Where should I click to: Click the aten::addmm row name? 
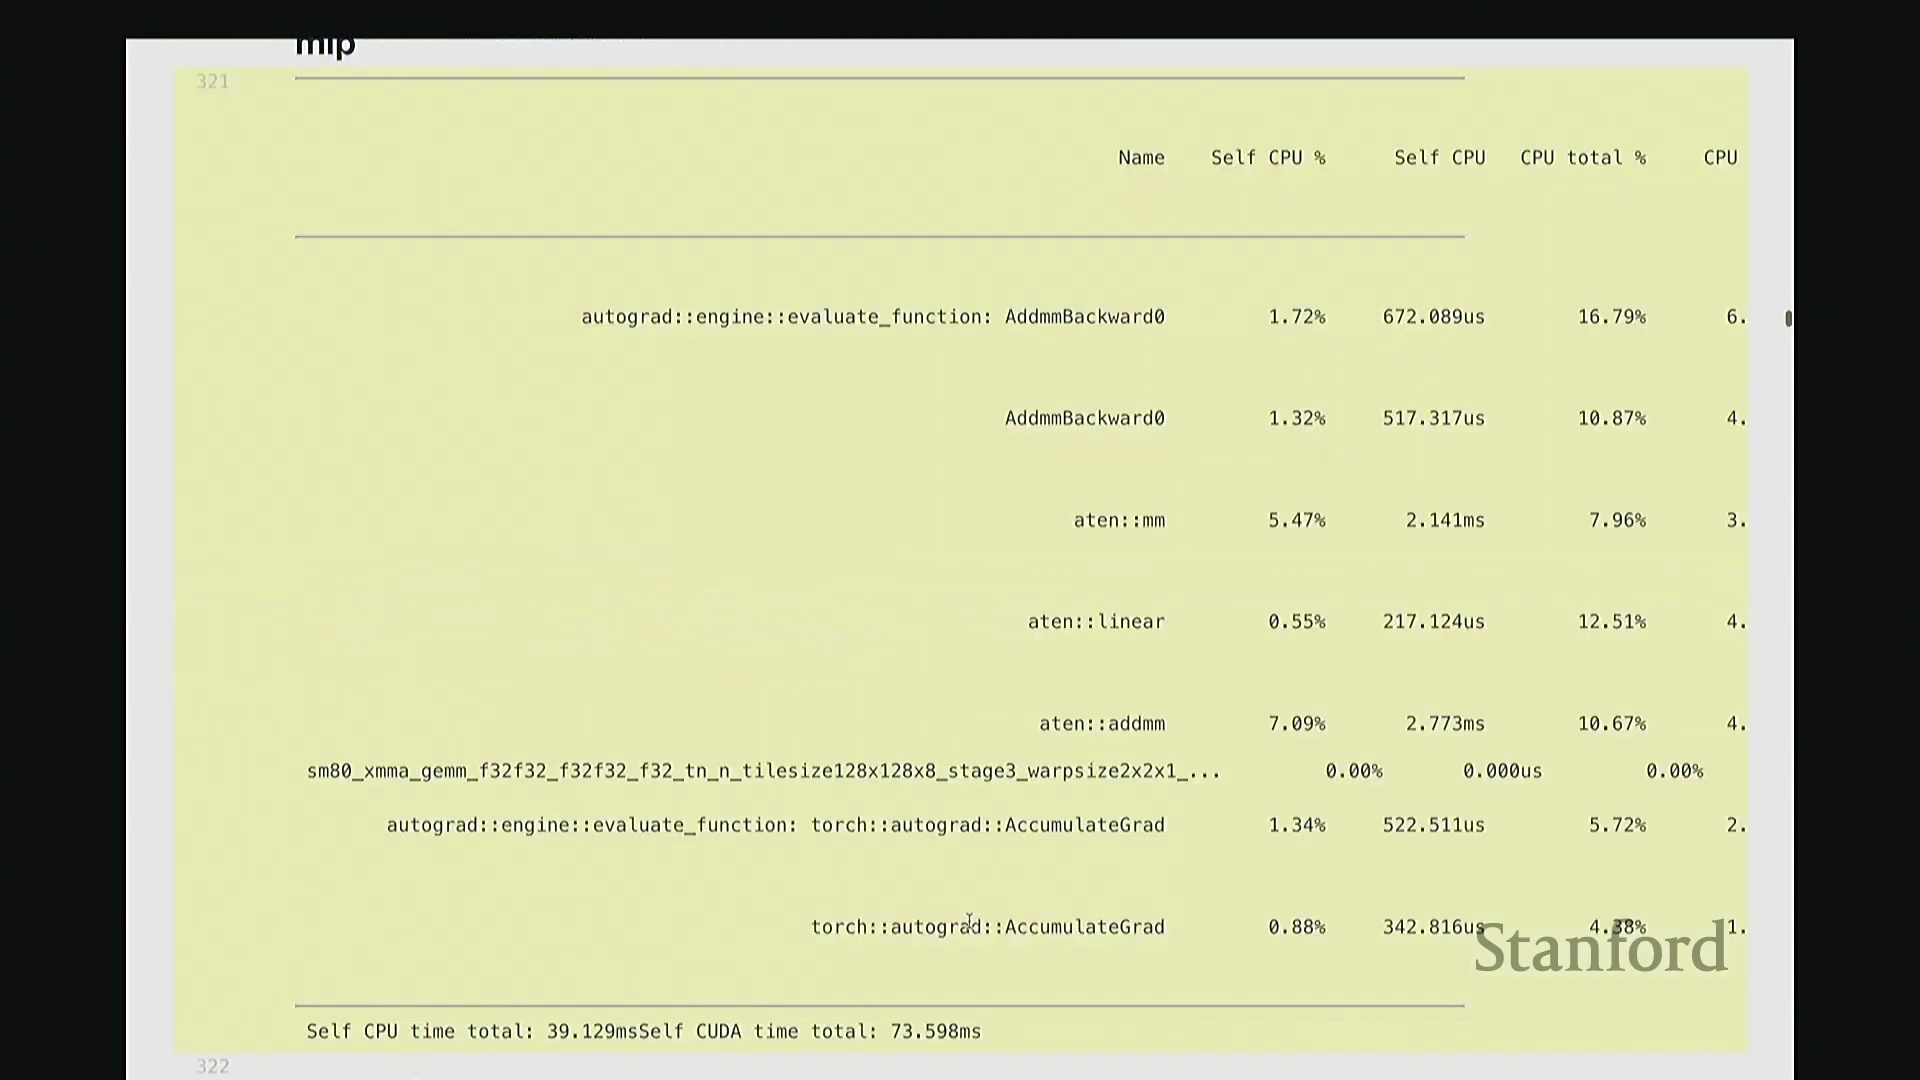point(1101,724)
